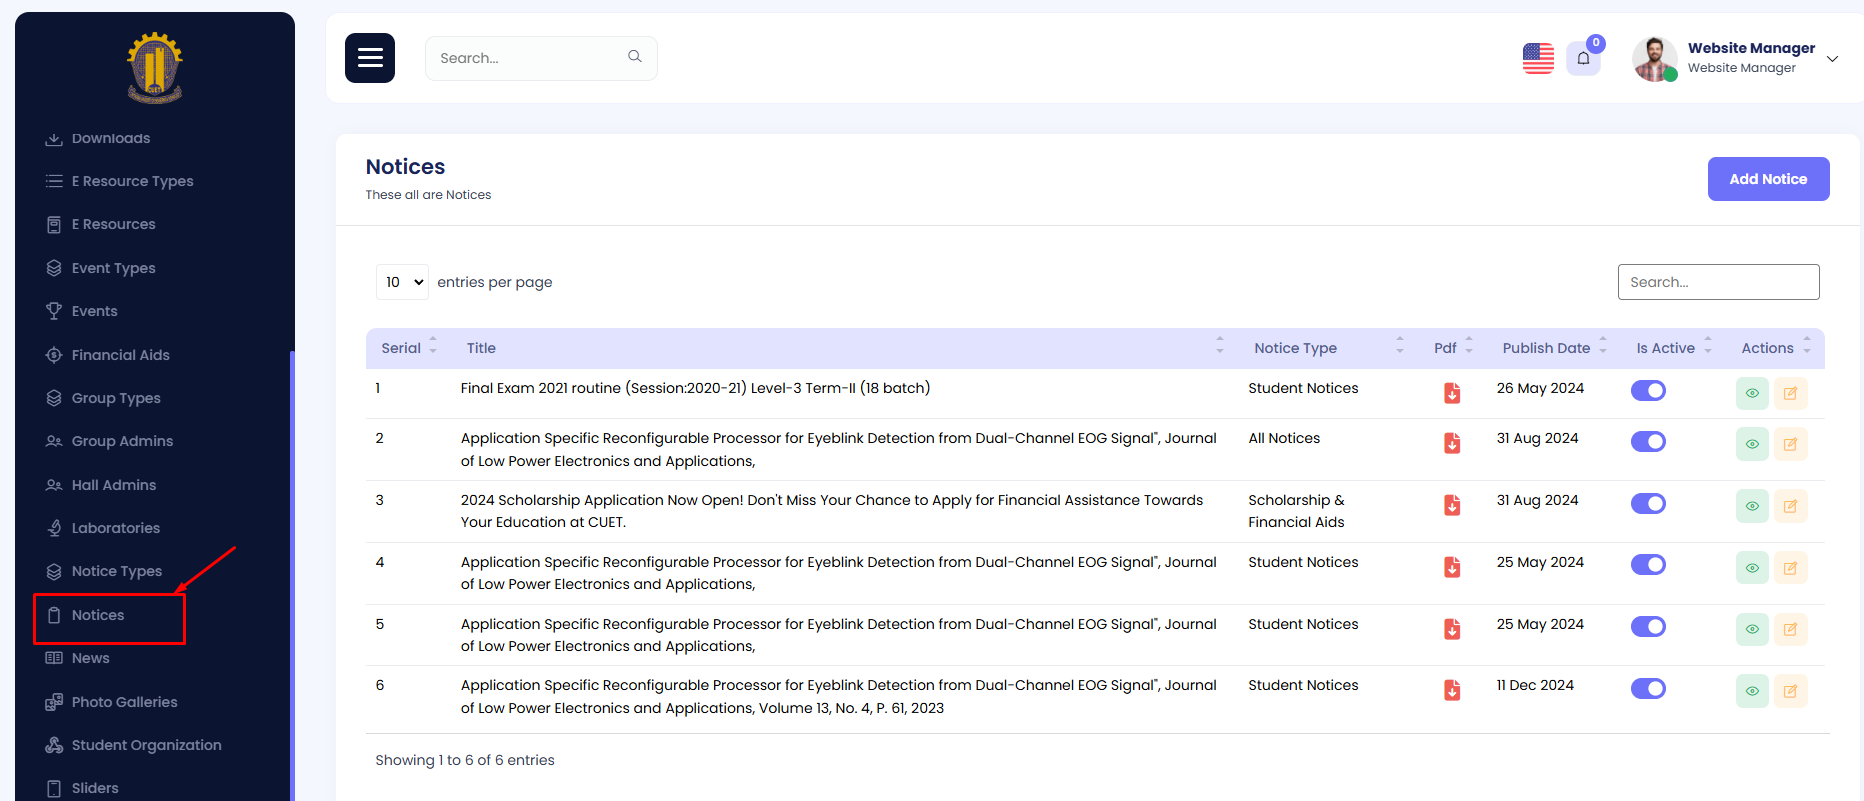Screen dimensions: 1864x801
Task: Click the US flag language icon
Action: click(1538, 58)
